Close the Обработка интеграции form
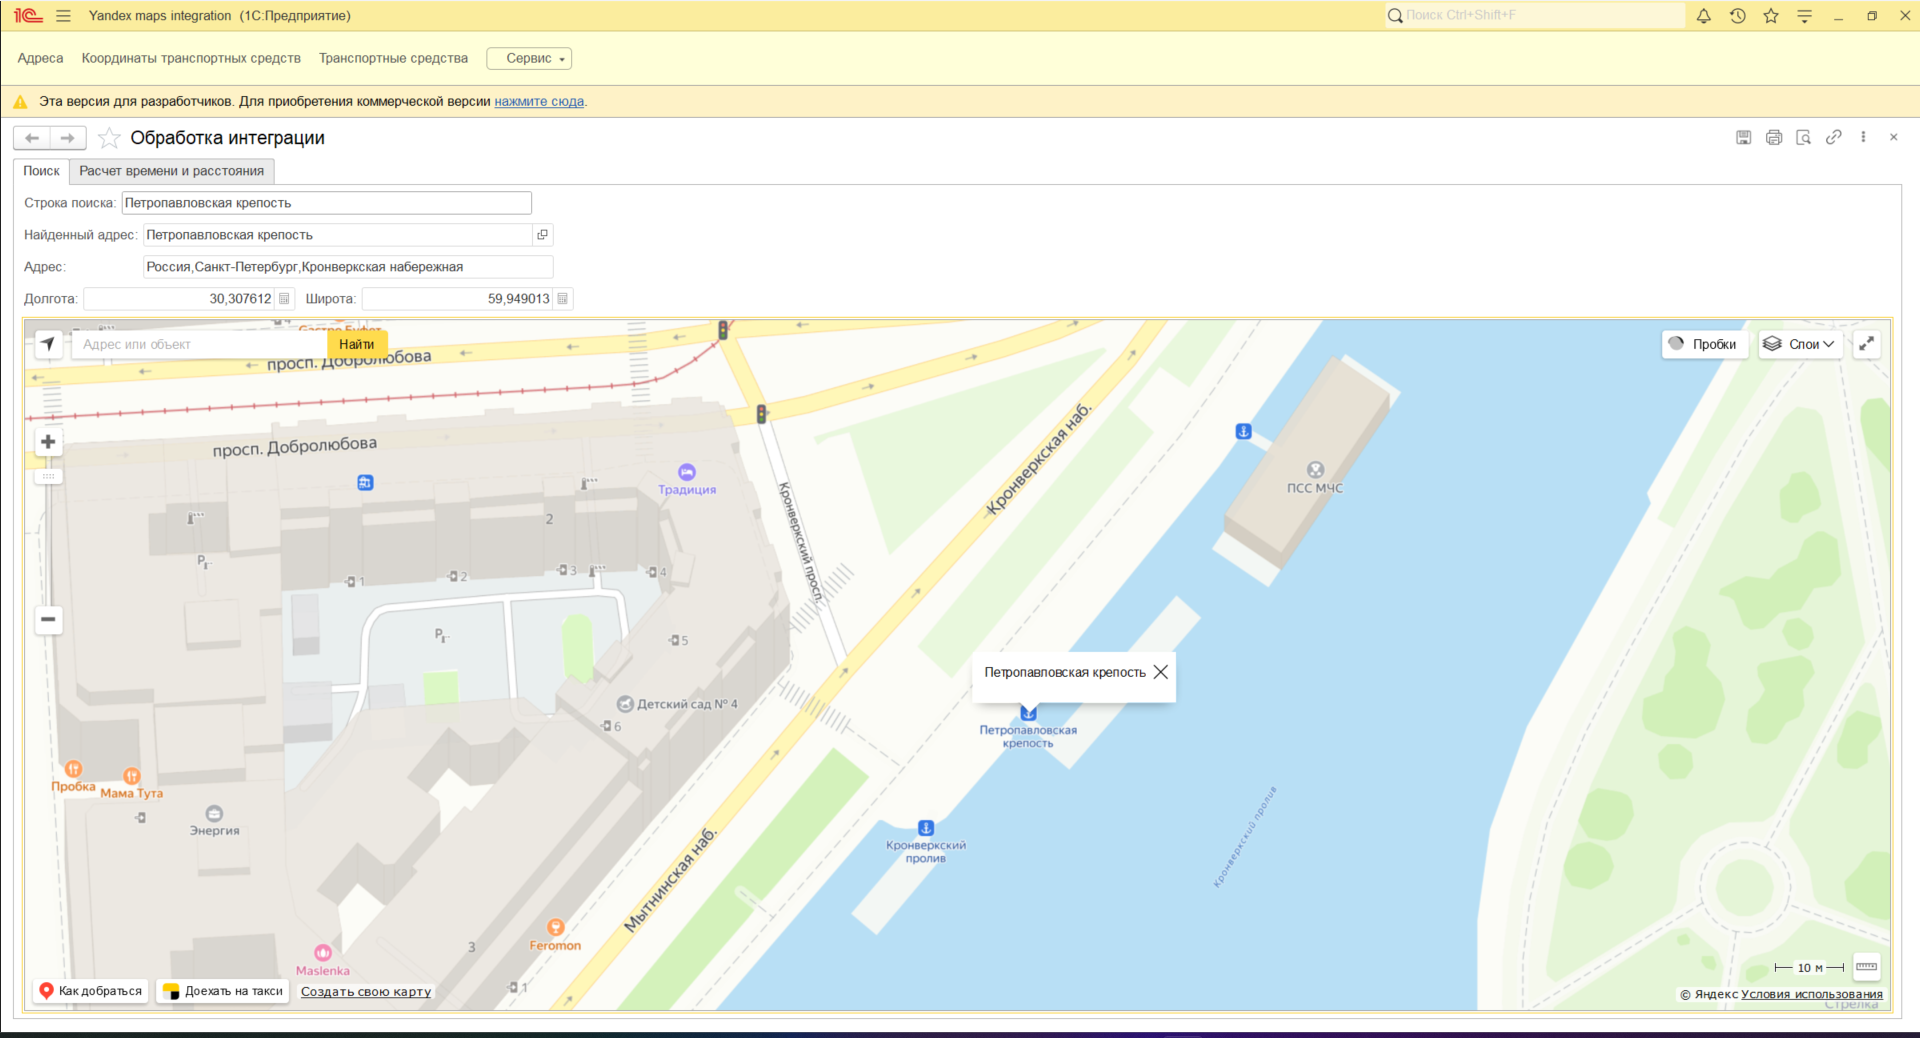 1894,137
